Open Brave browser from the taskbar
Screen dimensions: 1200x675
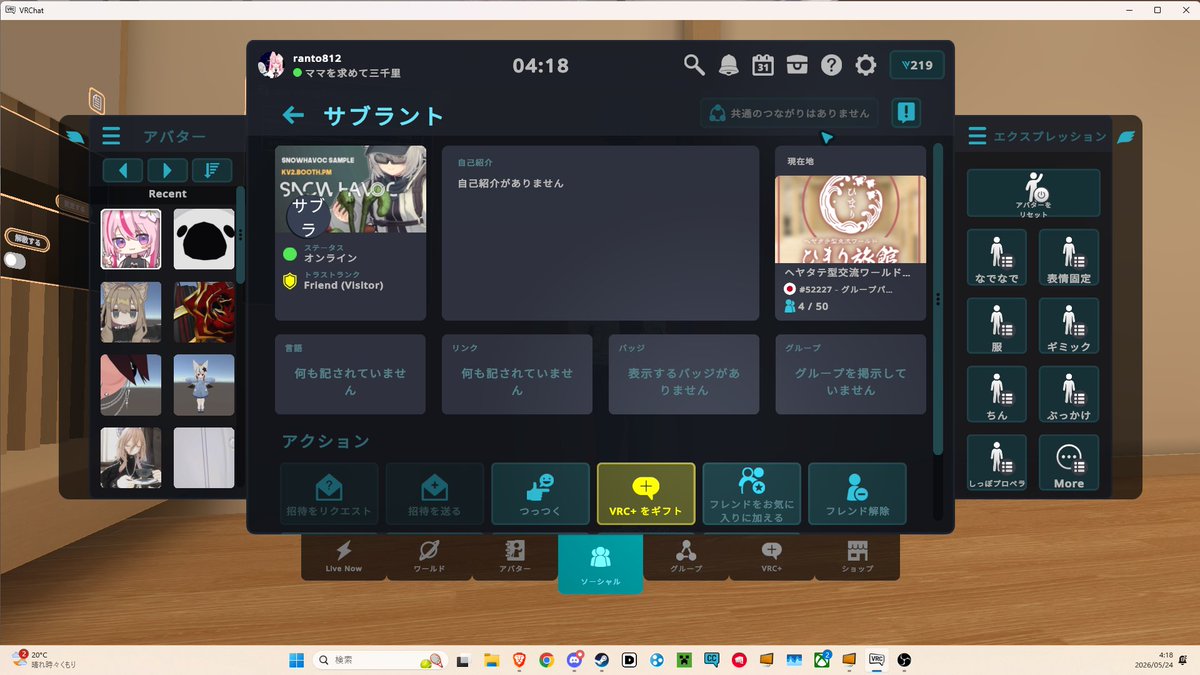point(518,660)
